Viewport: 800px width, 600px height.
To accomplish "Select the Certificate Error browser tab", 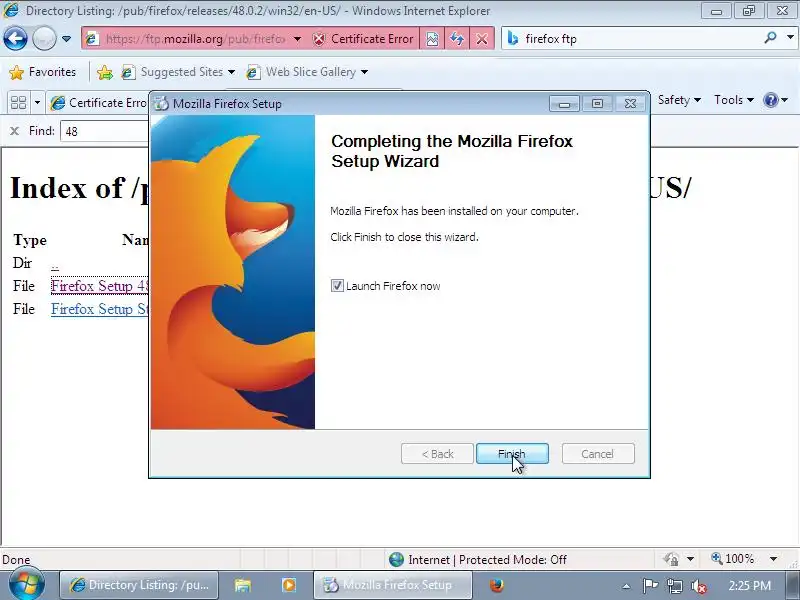I will [x=98, y=103].
